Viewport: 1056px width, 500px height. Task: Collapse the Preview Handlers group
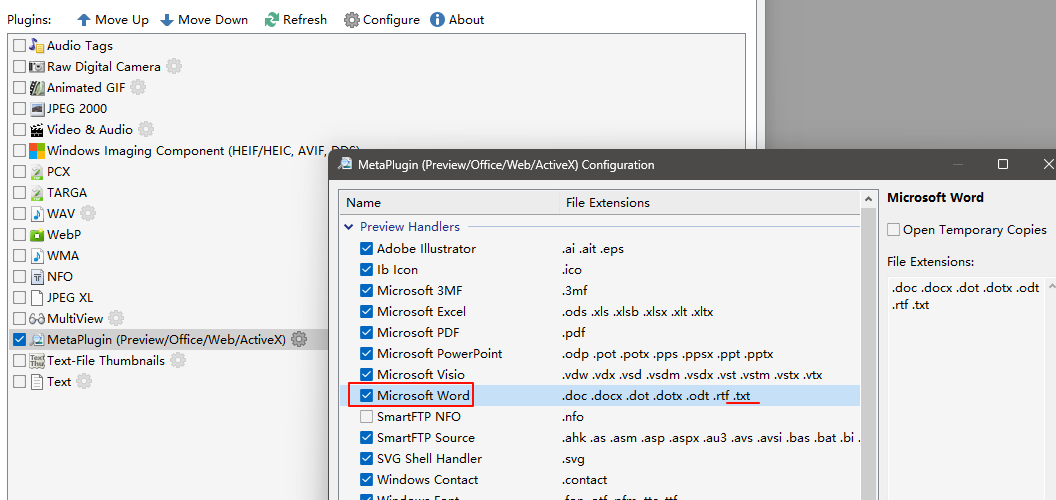tap(349, 227)
